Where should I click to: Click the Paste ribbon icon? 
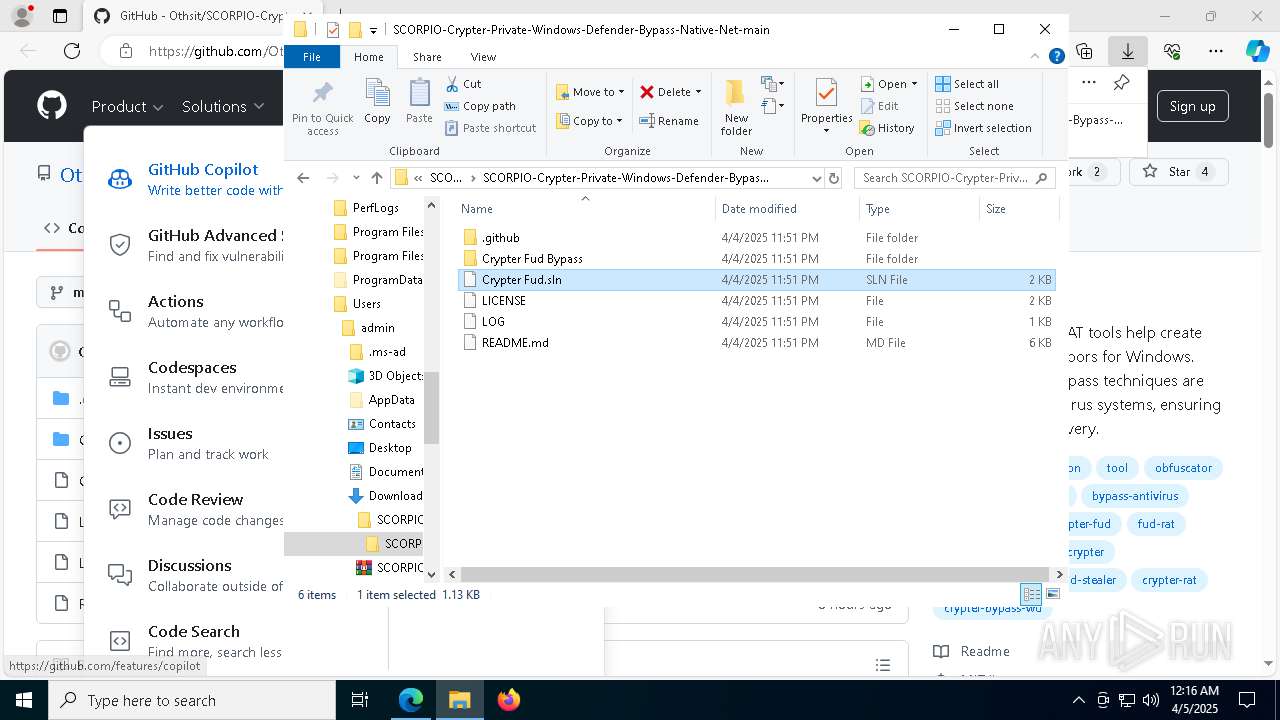pos(419,101)
